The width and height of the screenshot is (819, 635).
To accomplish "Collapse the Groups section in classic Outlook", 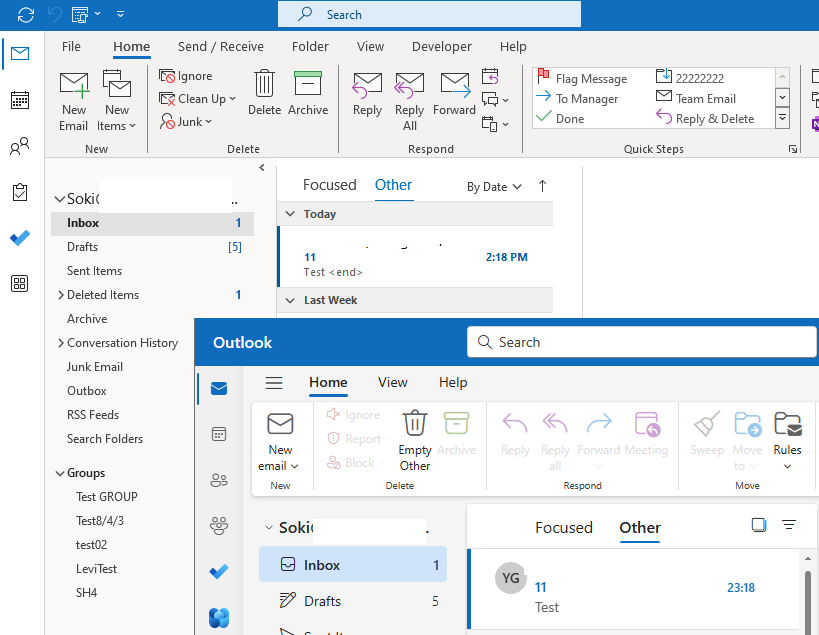I will 60,473.
